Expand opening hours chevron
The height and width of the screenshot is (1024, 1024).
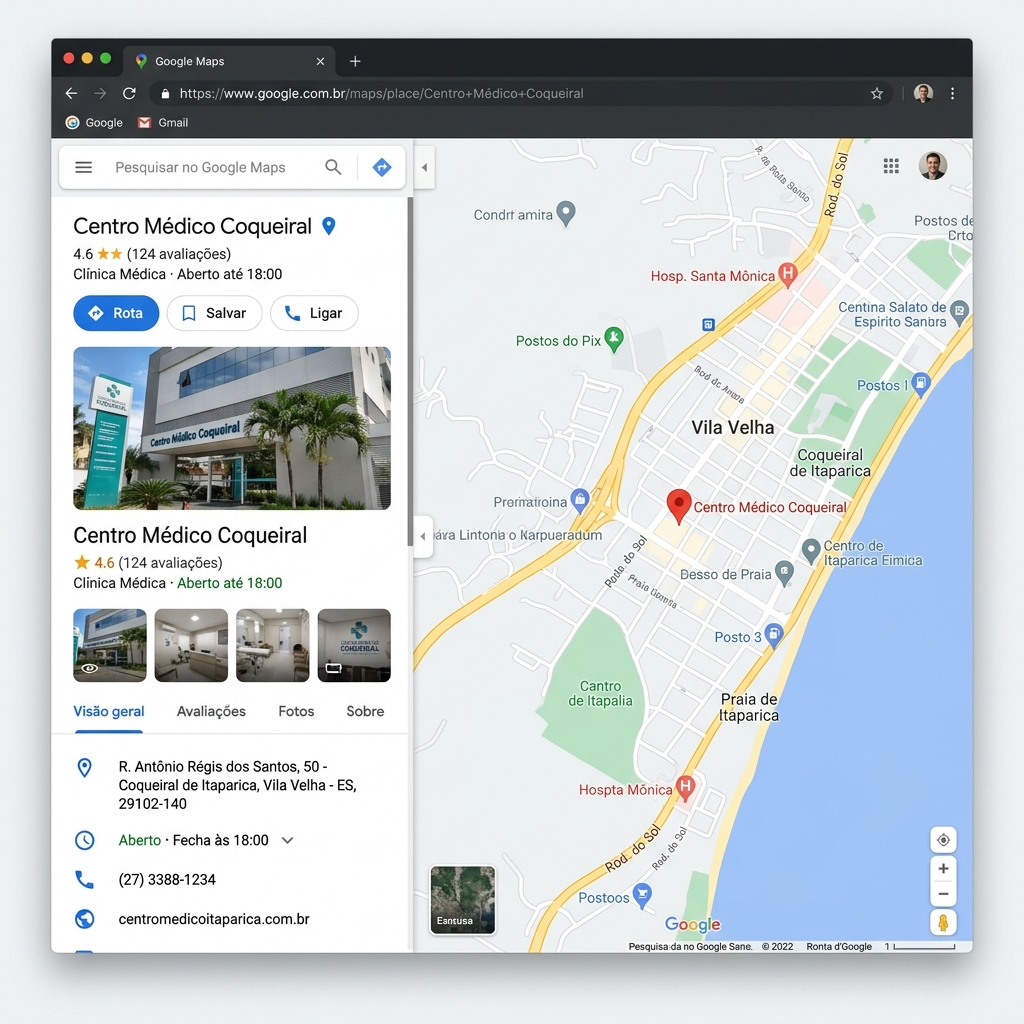287,840
